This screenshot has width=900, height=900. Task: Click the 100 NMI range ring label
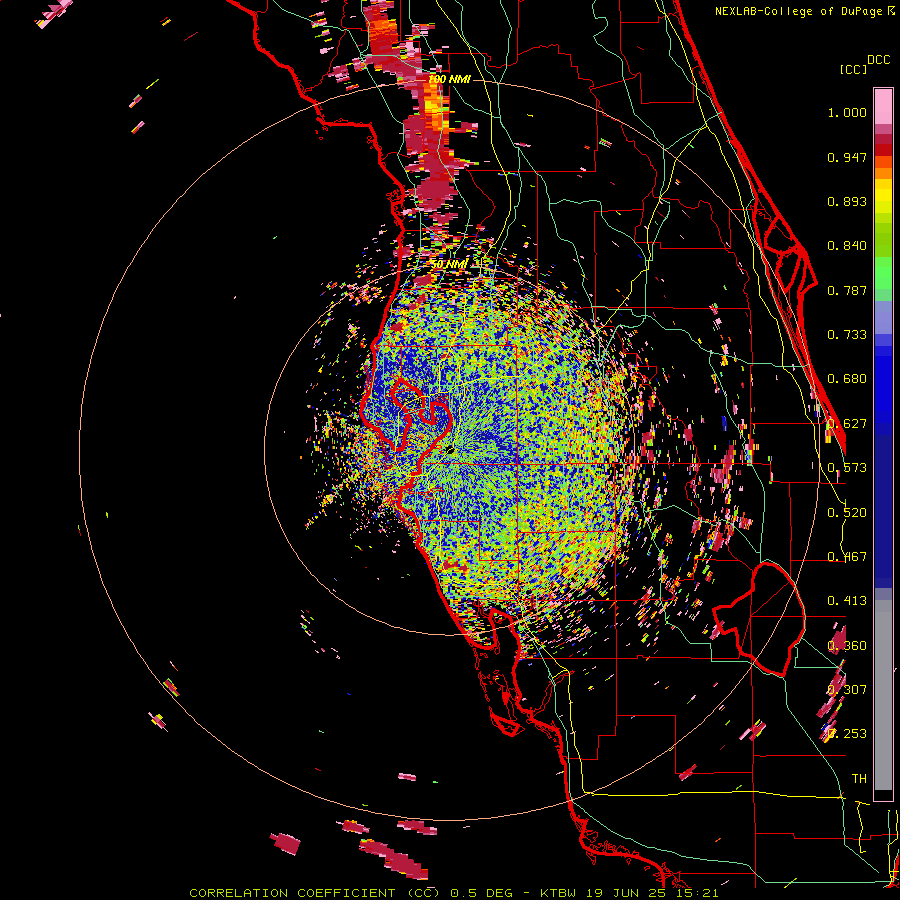tap(449, 79)
